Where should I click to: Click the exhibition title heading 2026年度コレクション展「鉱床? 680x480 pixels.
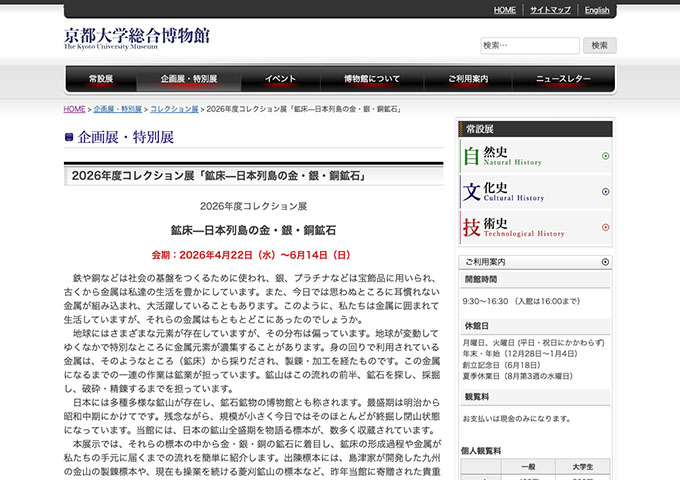(x=219, y=176)
